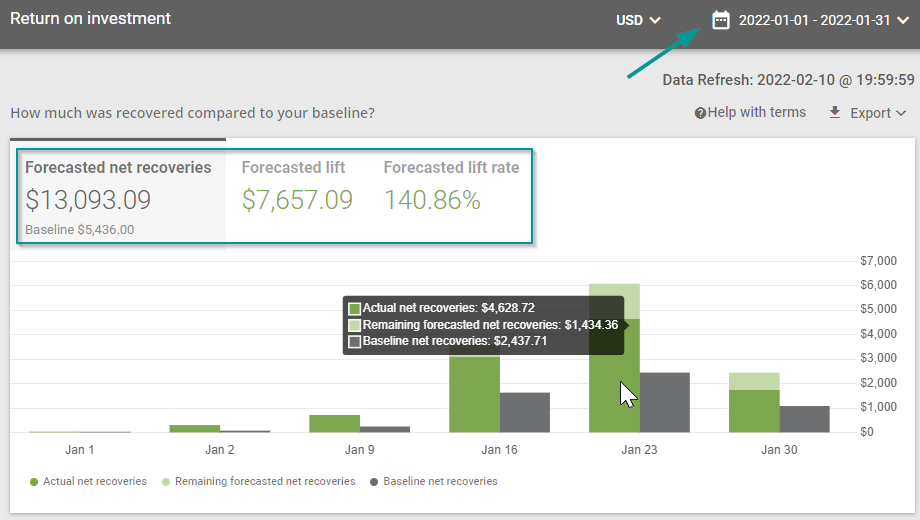This screenshot has height=520, width=920.
Task: Toggle Remaining forecasted net recoveries legend label
Action: click(265, 482)
